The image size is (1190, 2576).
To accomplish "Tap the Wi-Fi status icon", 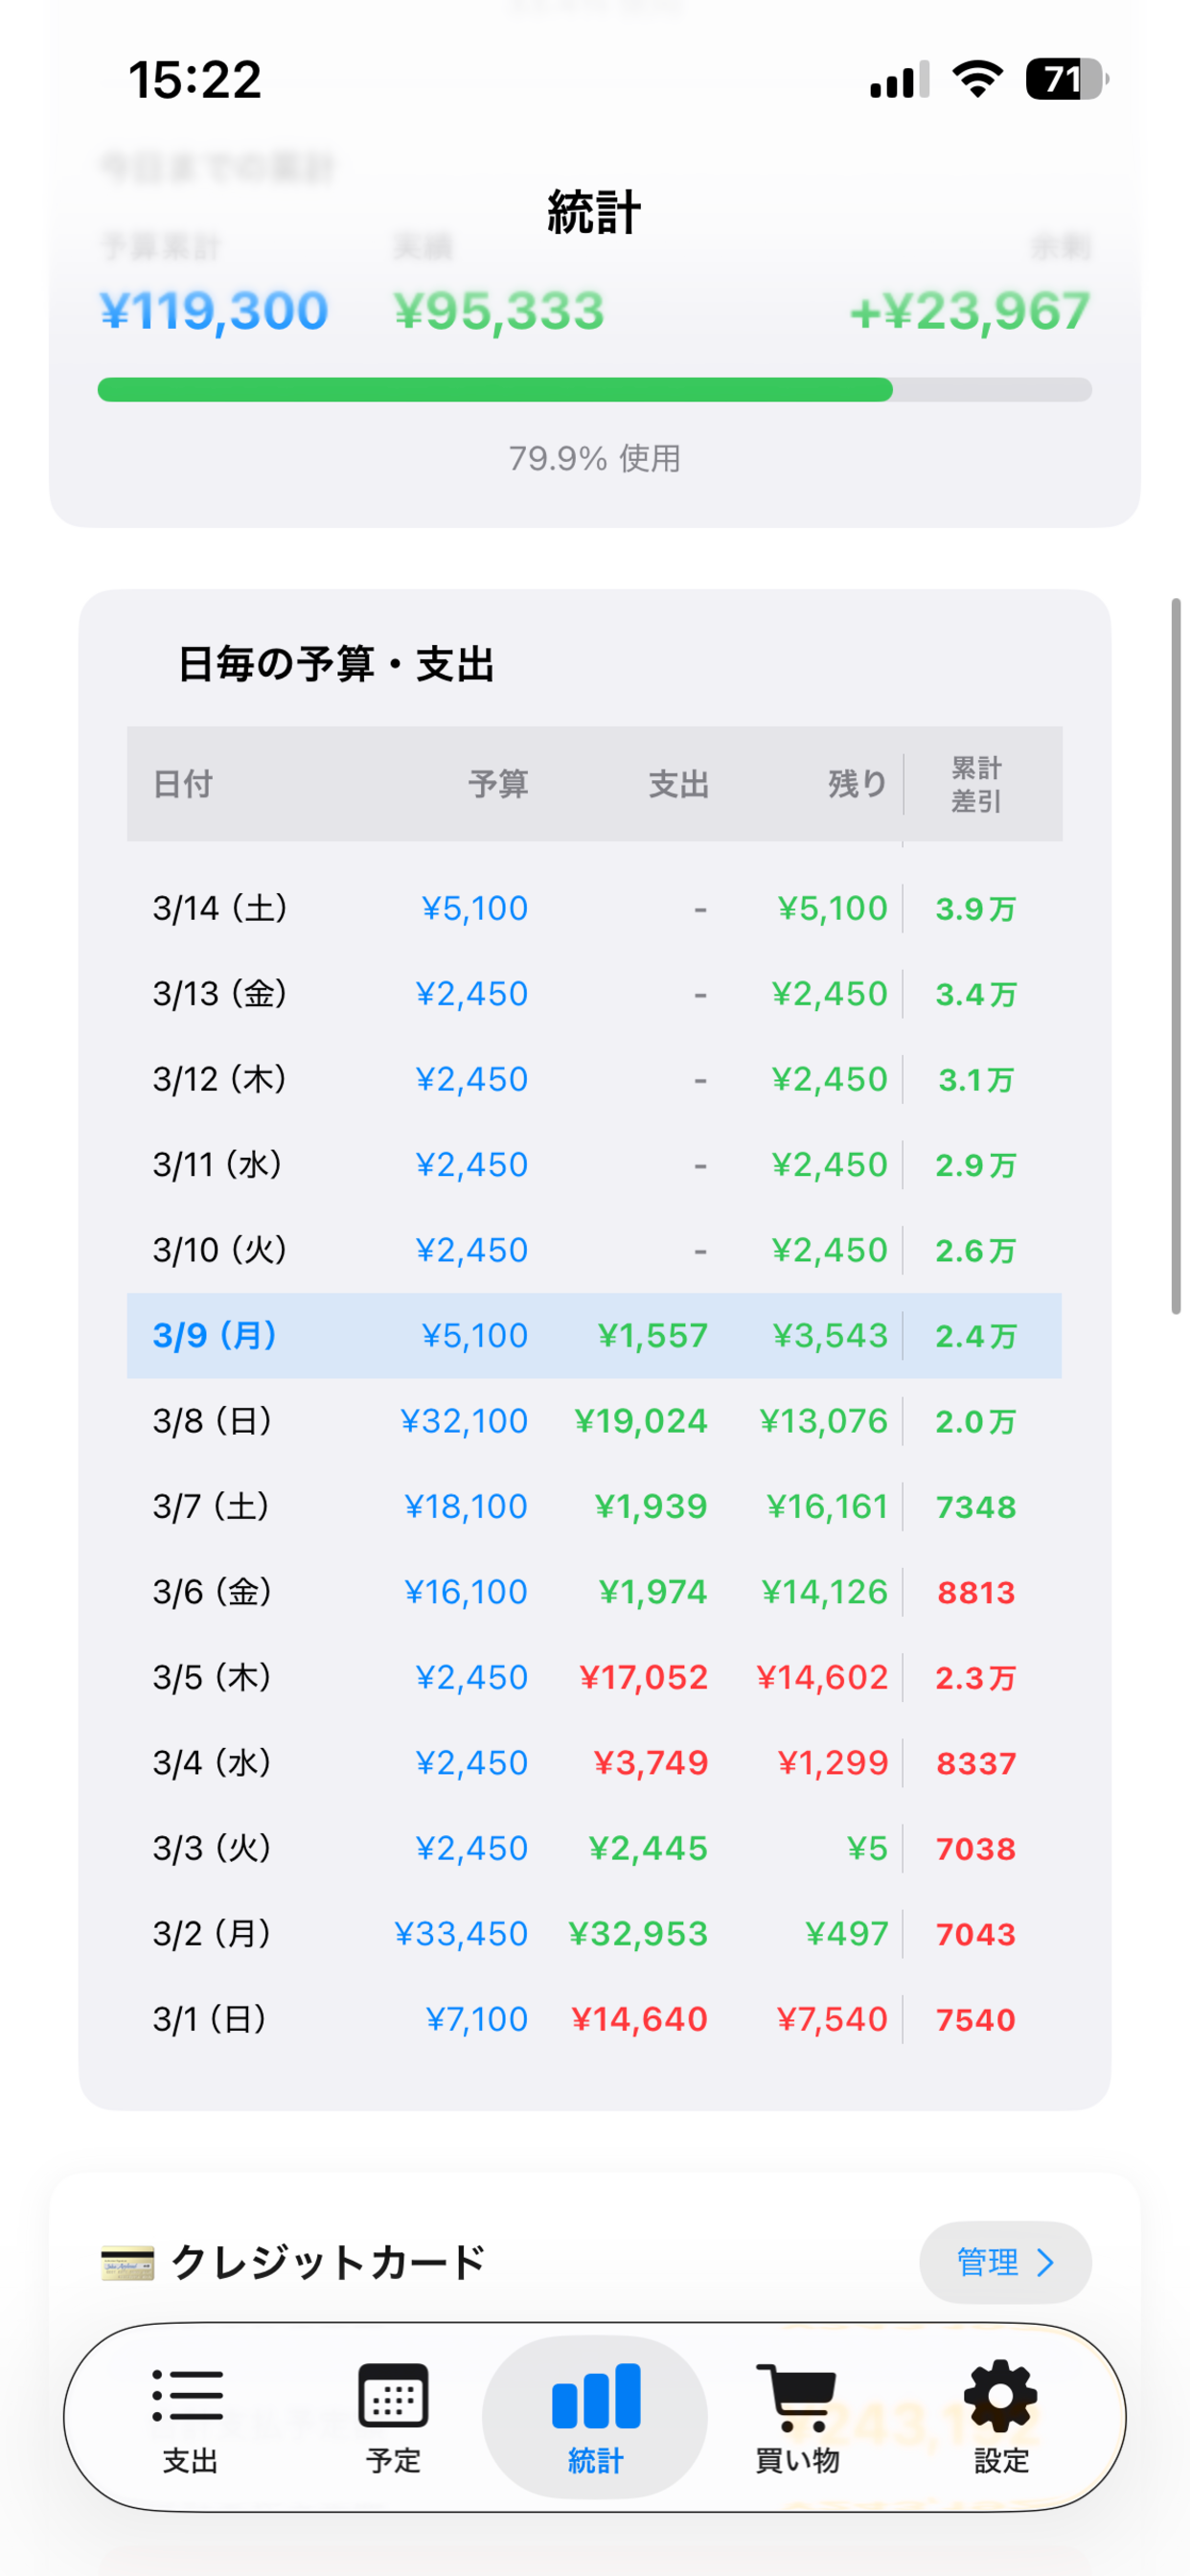I will pos(977,79).
